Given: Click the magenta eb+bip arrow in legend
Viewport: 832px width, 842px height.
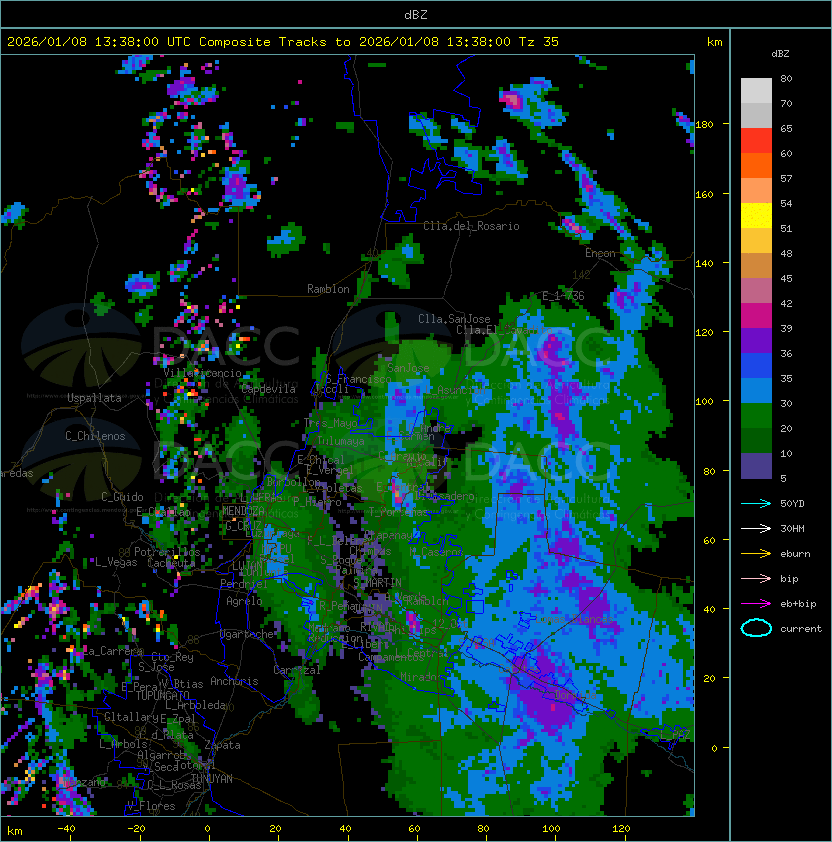Looking at the screenshot, I should [756, 604].
